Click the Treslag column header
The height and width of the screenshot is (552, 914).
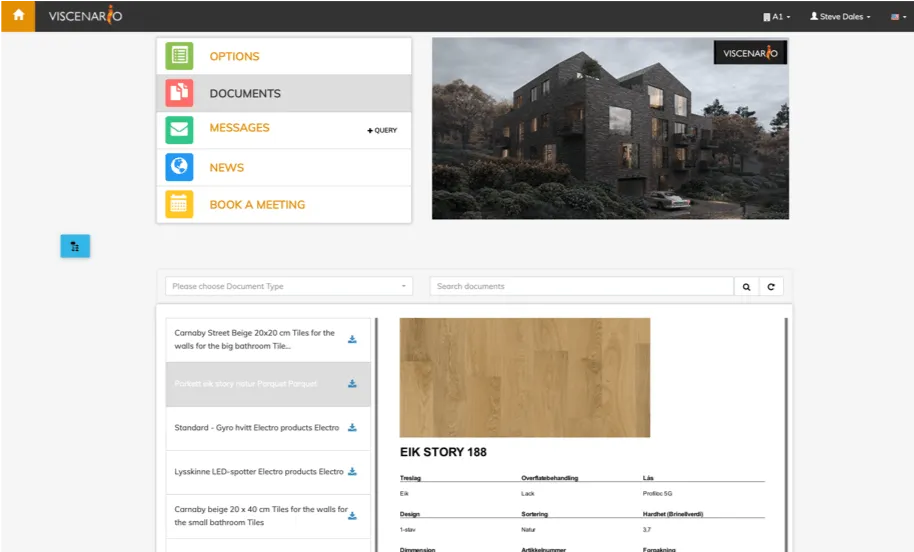[410, 478]
